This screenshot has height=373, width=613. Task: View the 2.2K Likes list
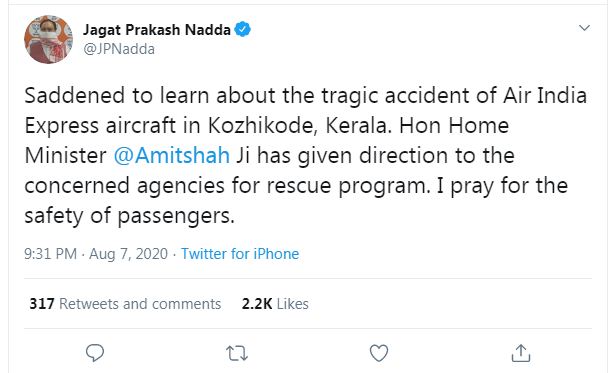coord(275,304)
